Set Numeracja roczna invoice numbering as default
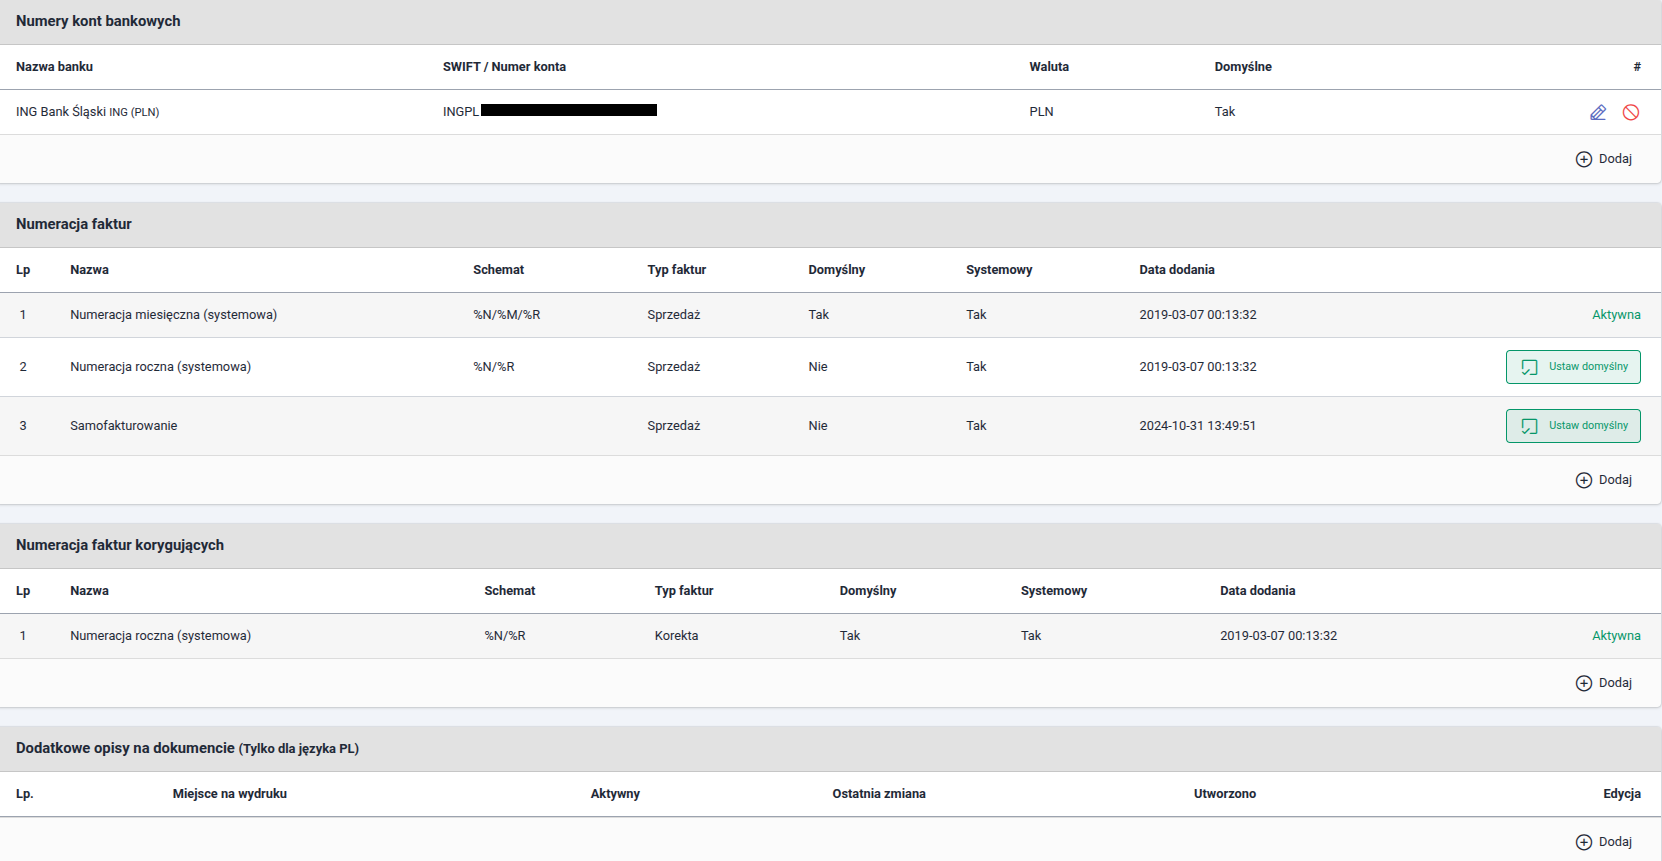Image resolution: width=1662 pixels, height=861 pixels. tap(1573, 367)
